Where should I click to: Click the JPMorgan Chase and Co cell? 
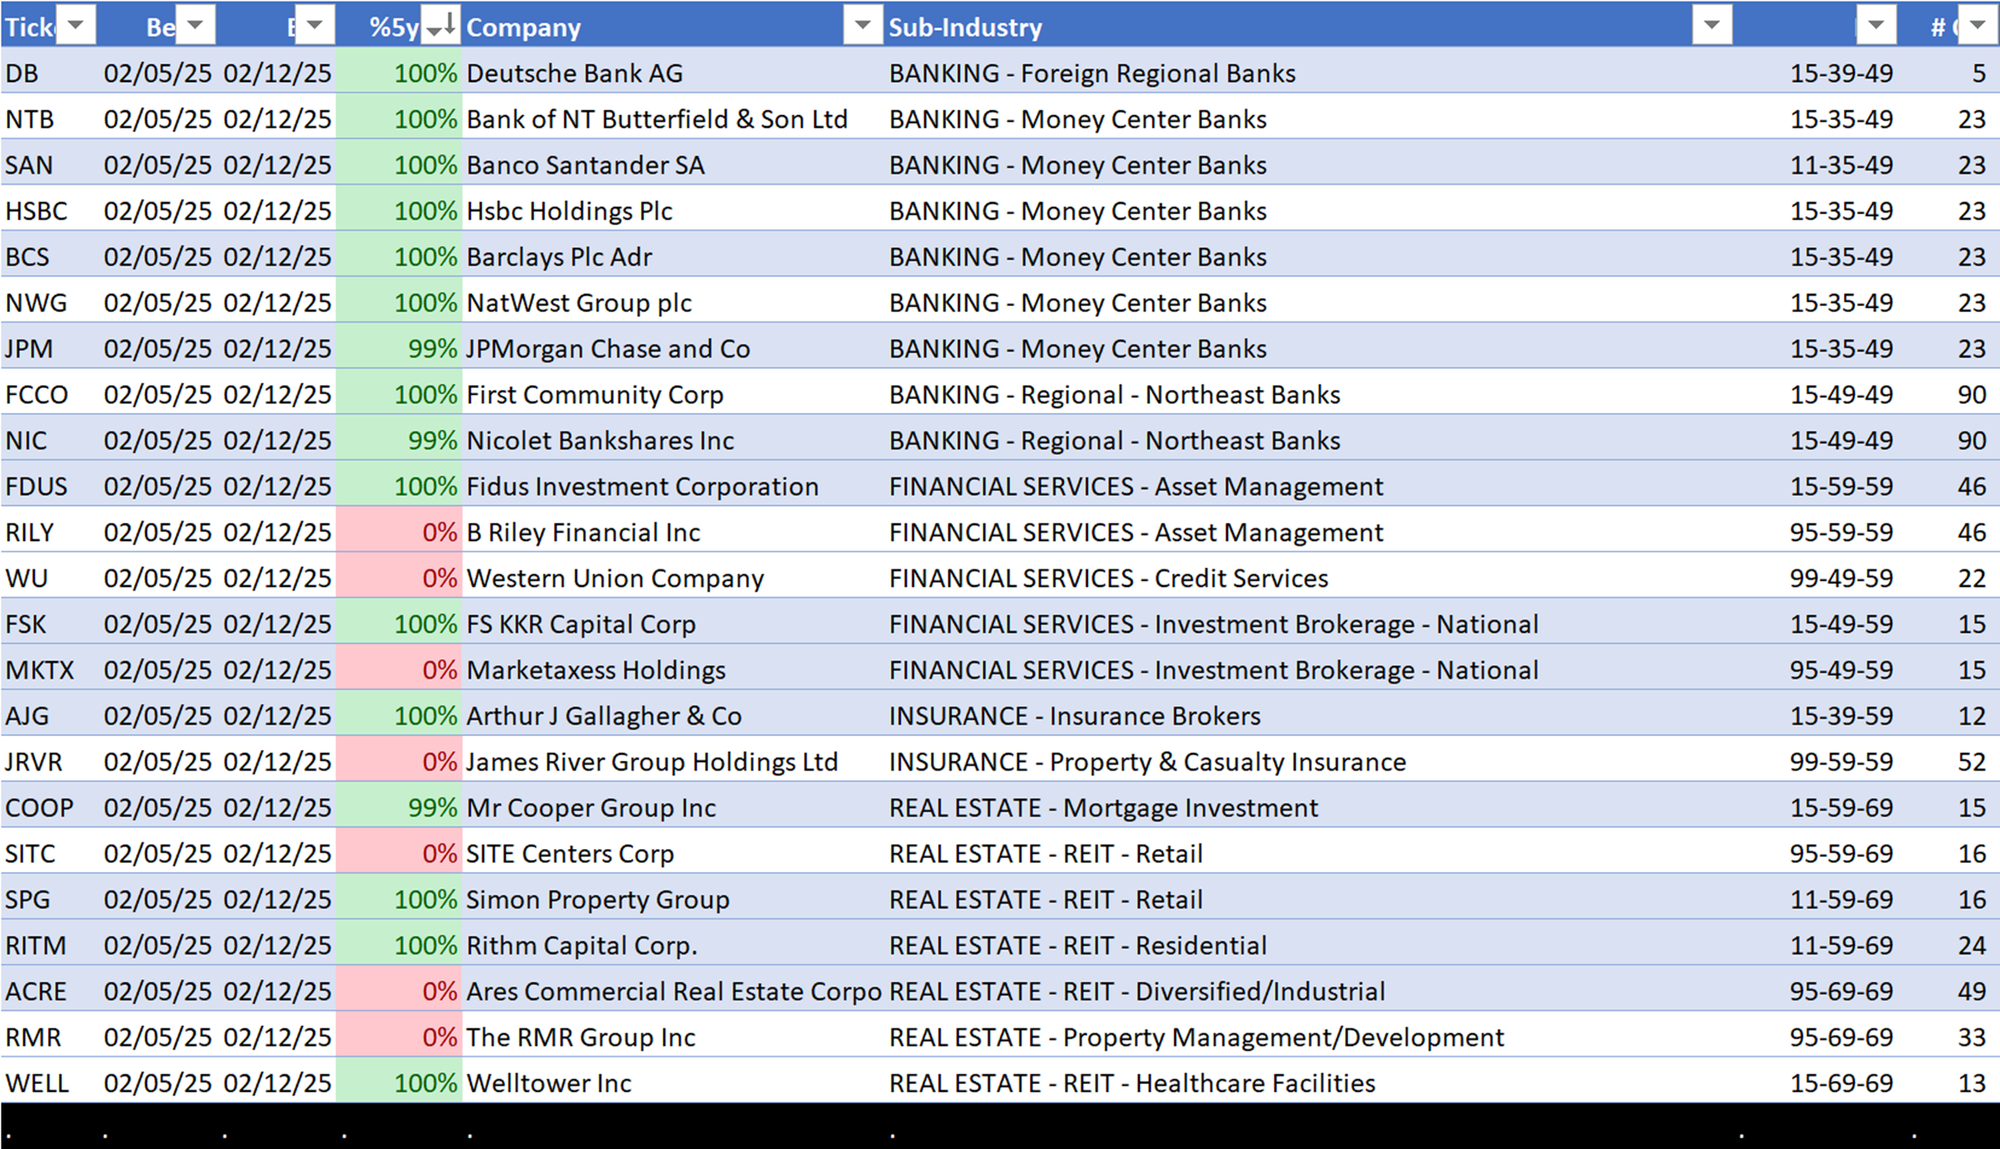pyautogui.click(x=608, y=349)
